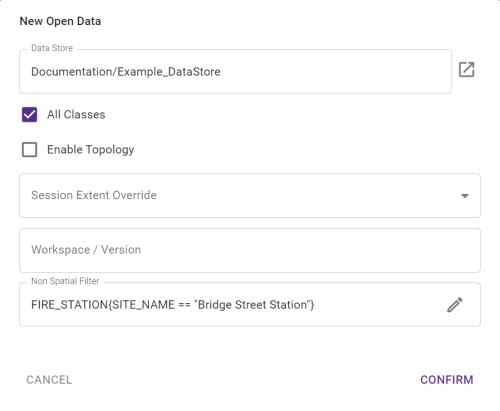
Task: Click inside the Data Store field
Action: pyautogui.click(x=236, y=72)
